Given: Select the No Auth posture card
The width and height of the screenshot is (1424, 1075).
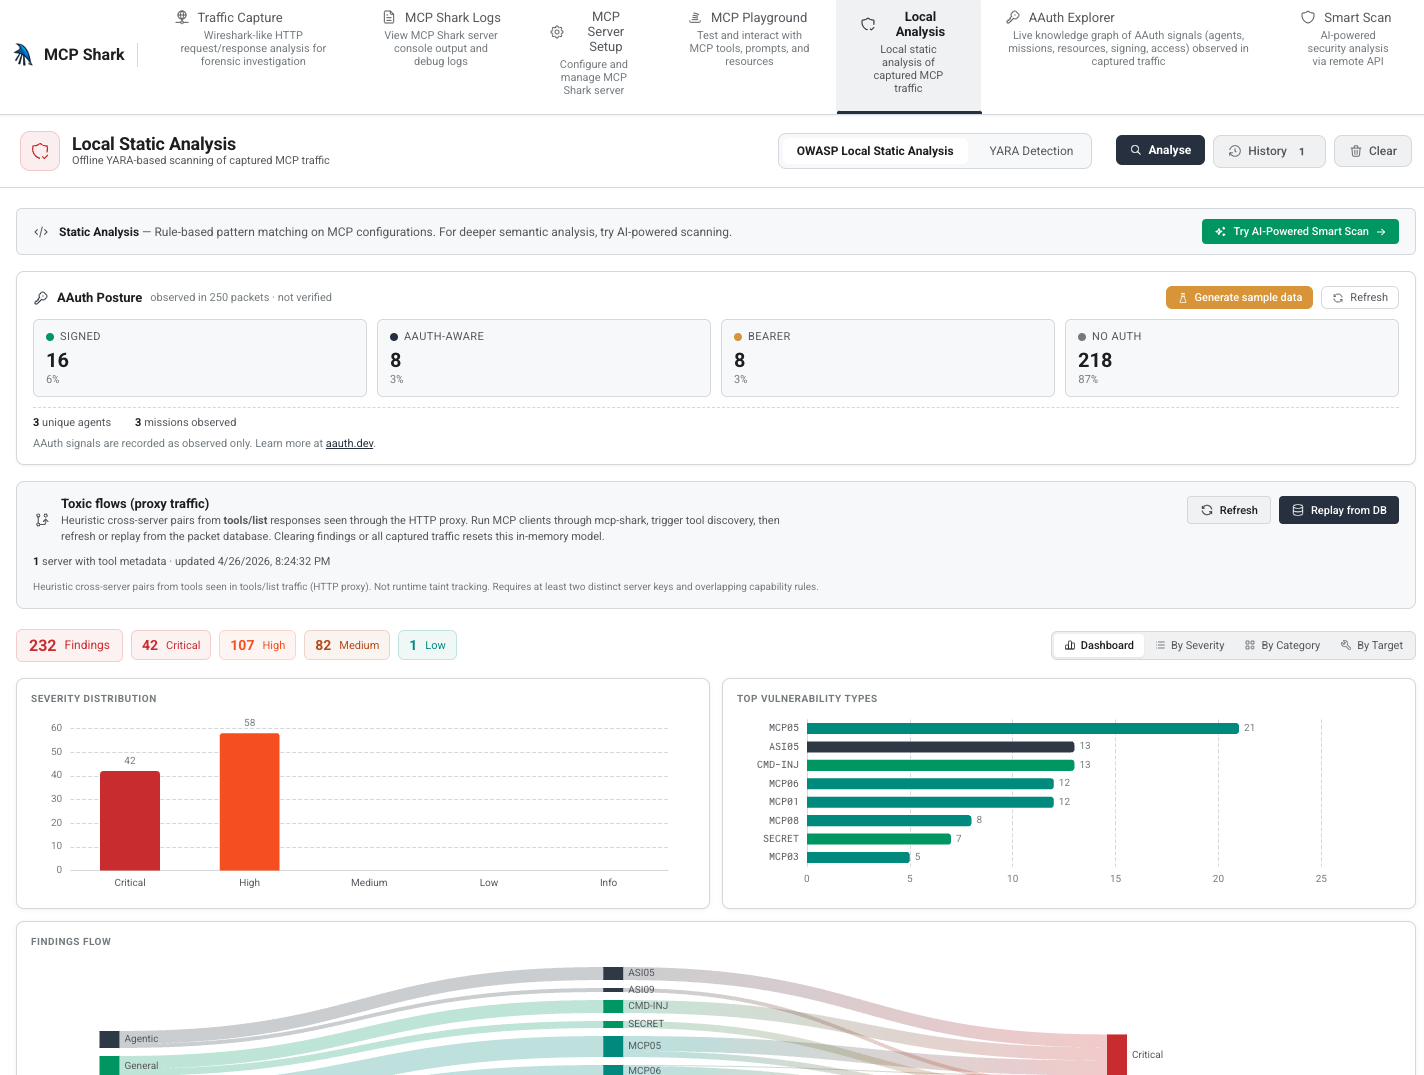Looking at the screenshot, I should [x=1232, y=358].
